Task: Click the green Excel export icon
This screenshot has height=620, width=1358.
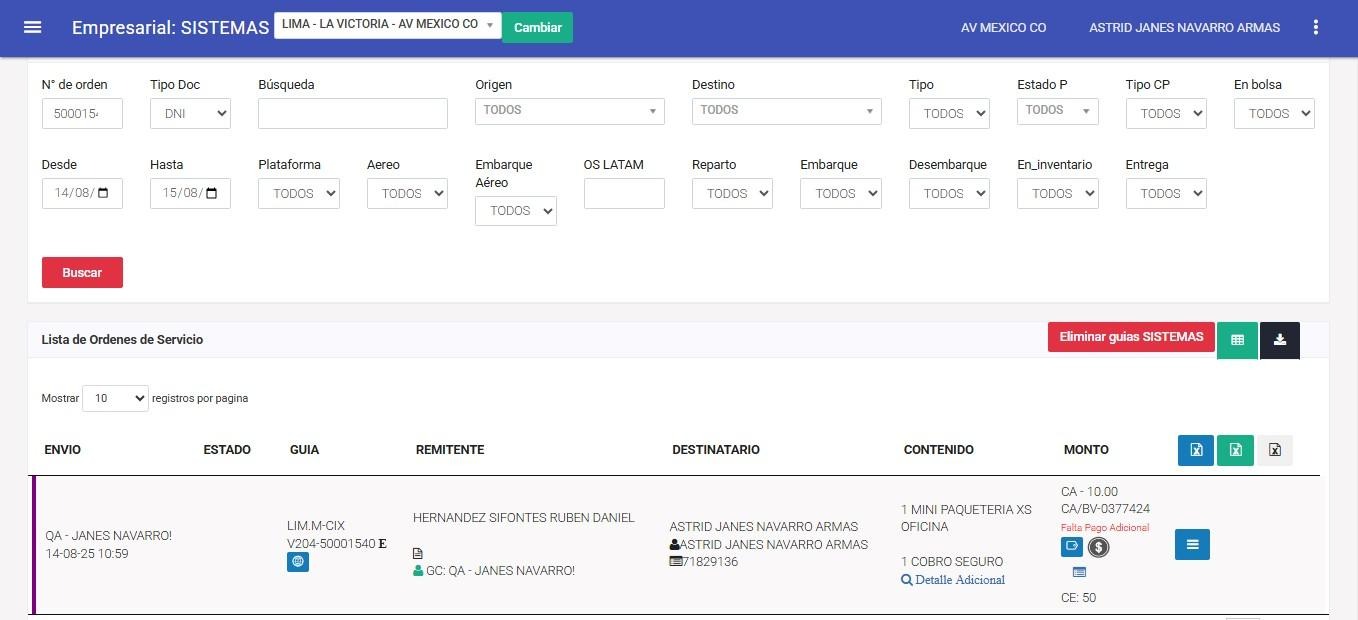Action: pos(1235,450)
